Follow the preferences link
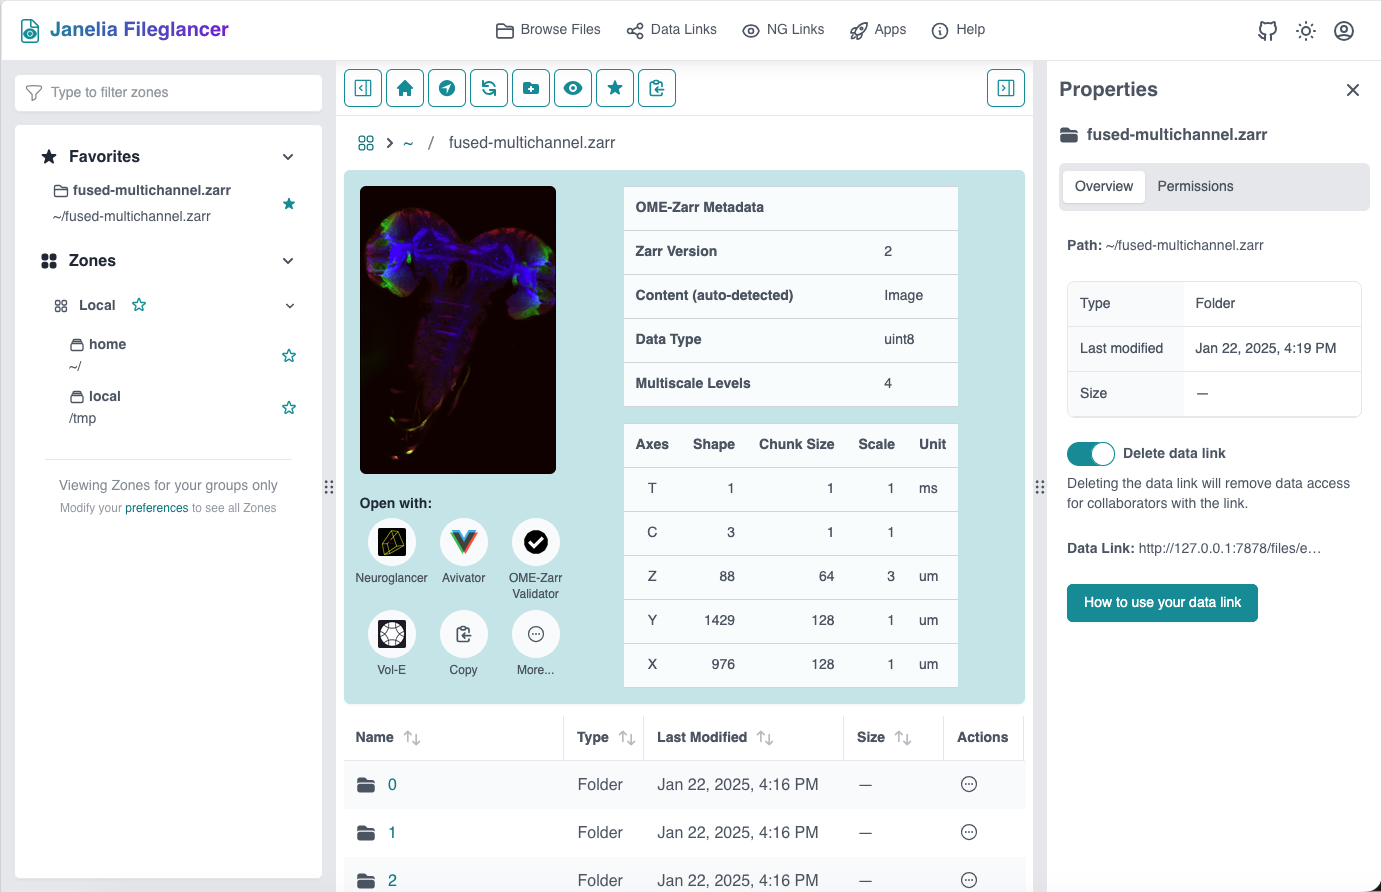1381x892 pixels. click(156, 508)
